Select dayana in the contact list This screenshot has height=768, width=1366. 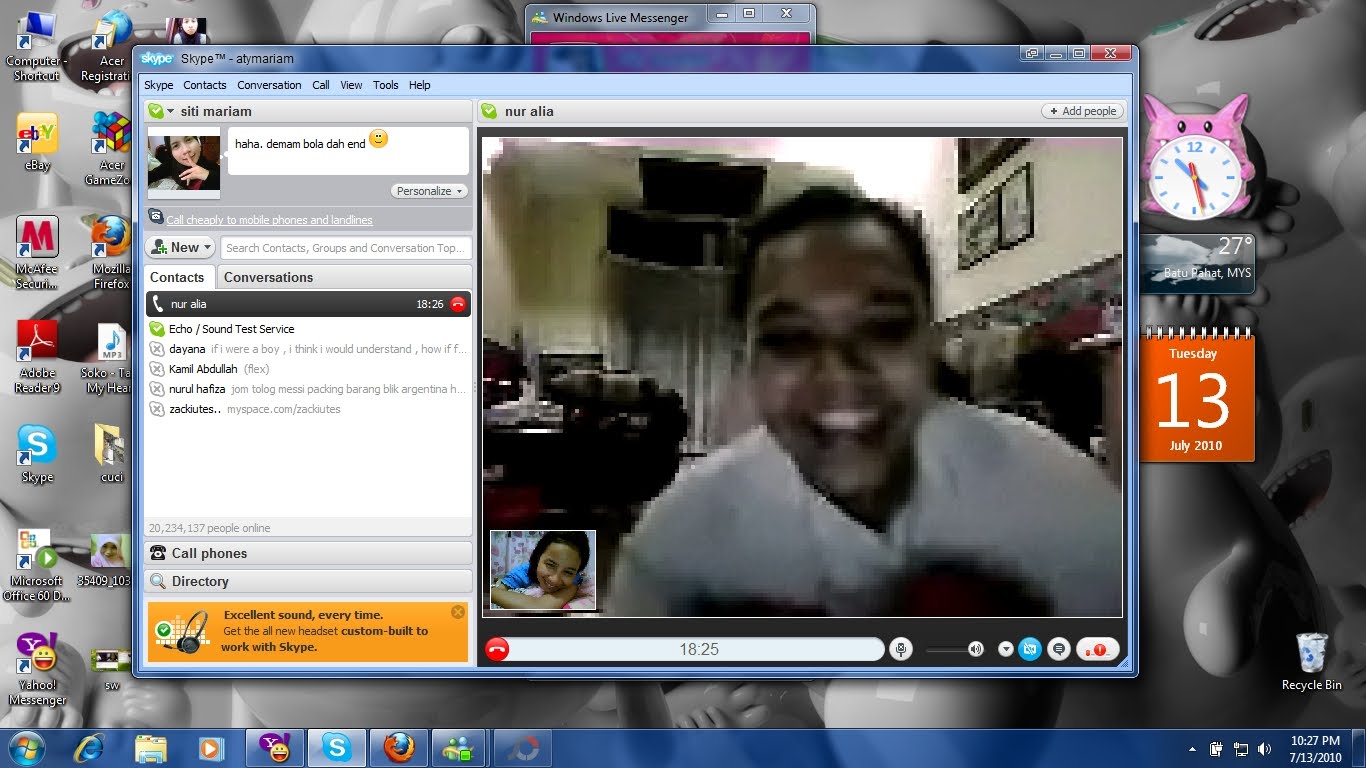pos(307,349)
